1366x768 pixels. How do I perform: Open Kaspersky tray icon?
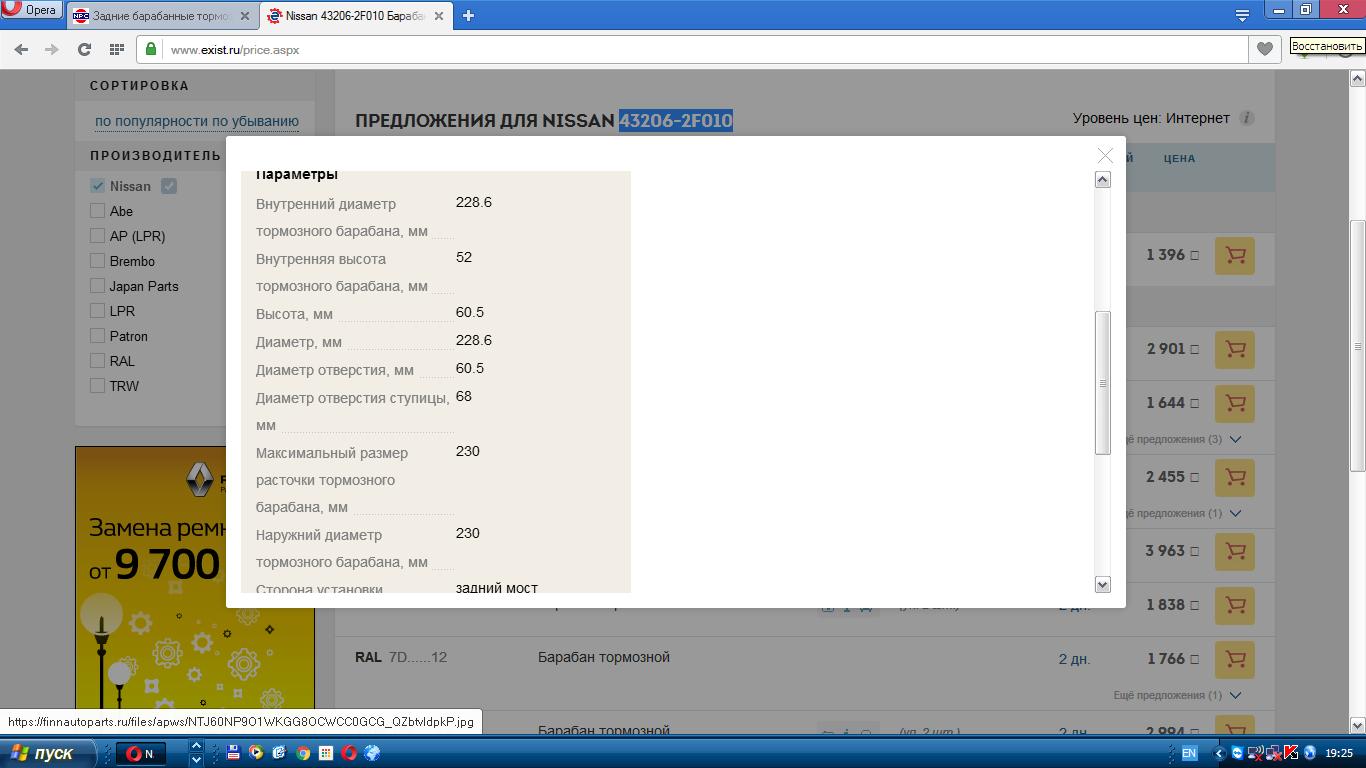(x=1291, y=753)
